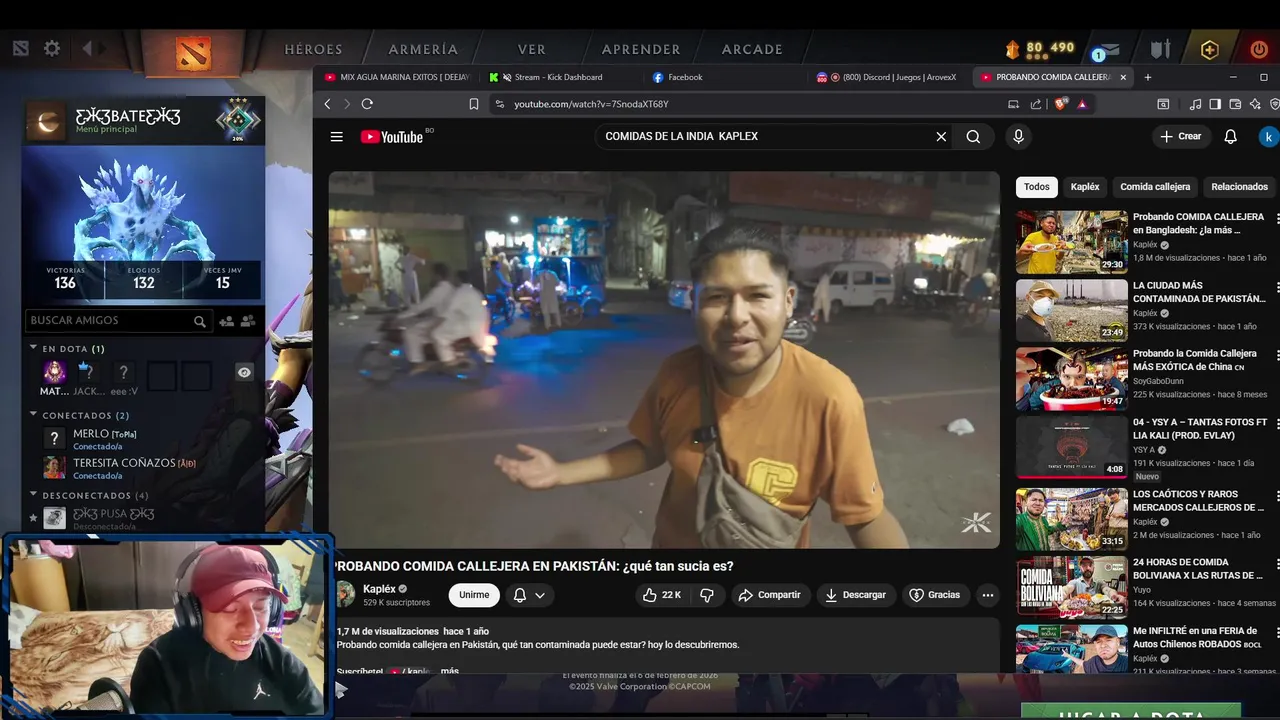Click the friends group party icon
This screenshot has height=720, width=1280.
click(248, 321)
